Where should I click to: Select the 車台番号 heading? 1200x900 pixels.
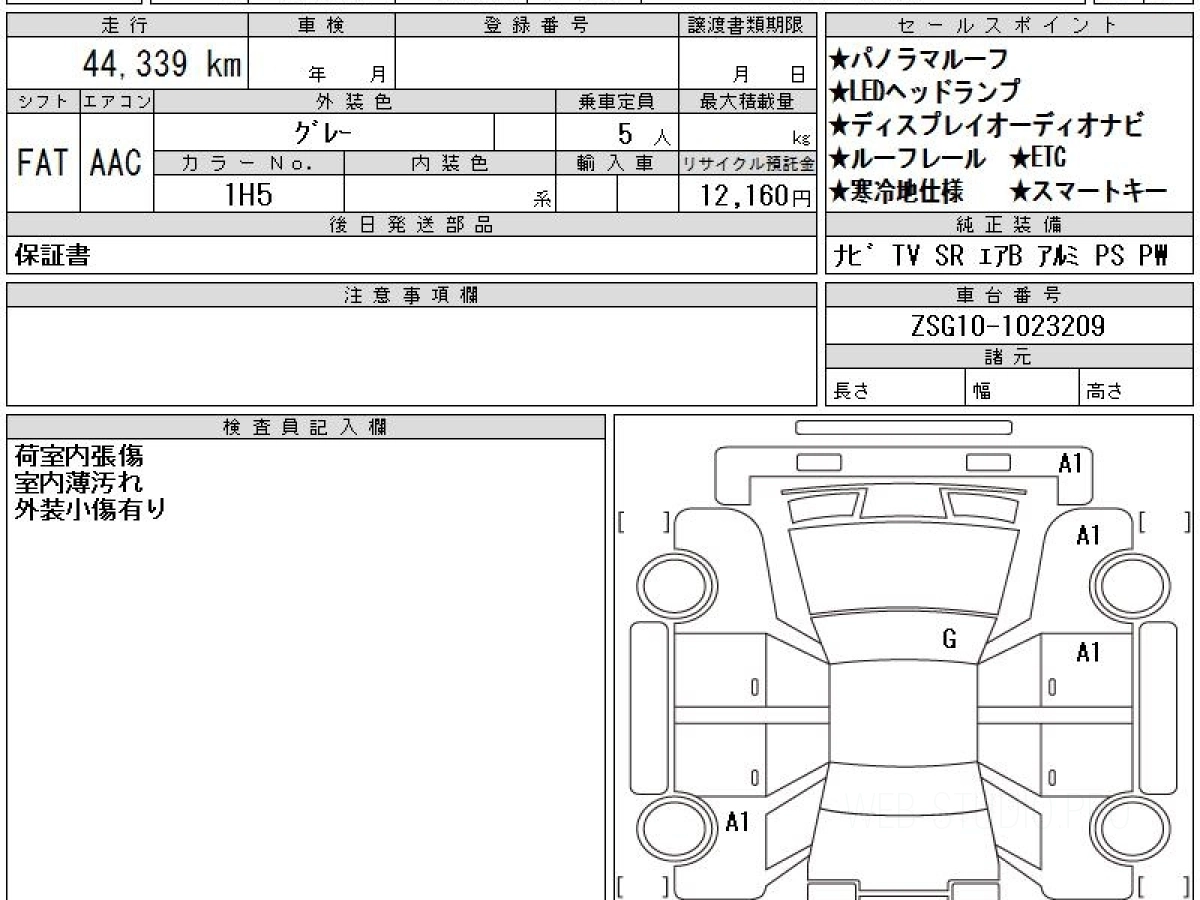pyautogui.click(x=1008, y=295)
